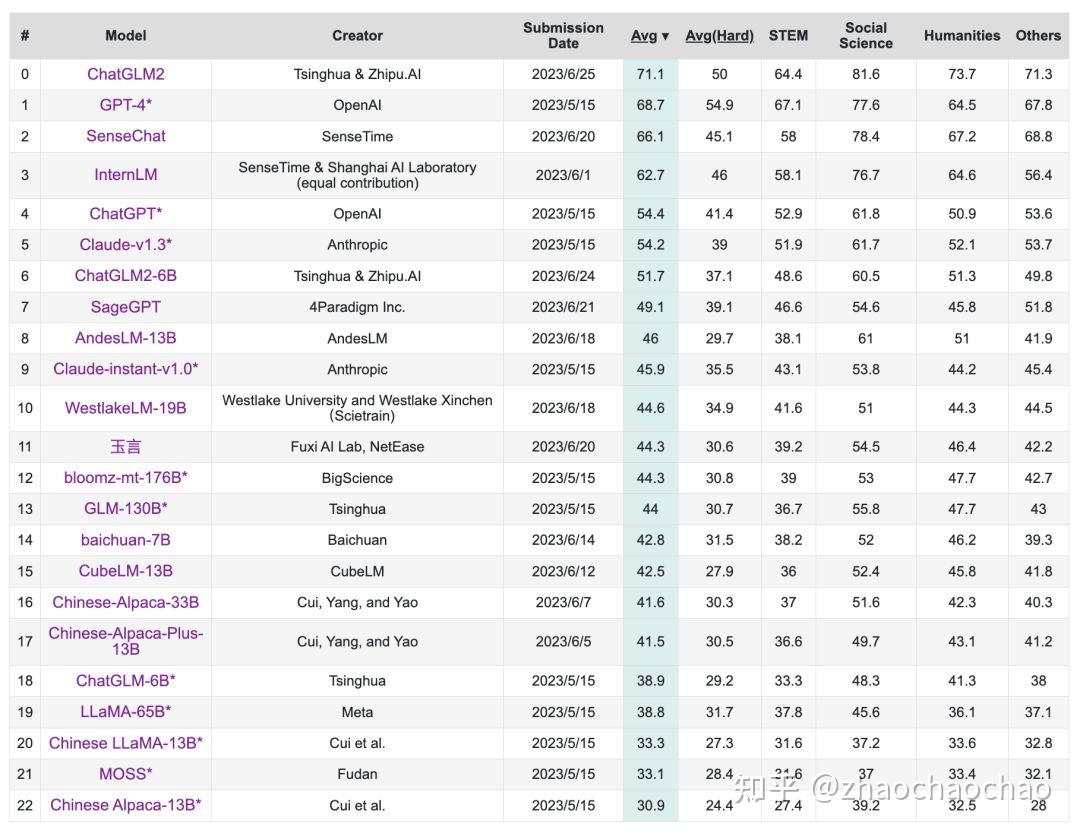Click the Claude-v1.3* model link
Screen dimensions: 1080x833
coord(125,244)
